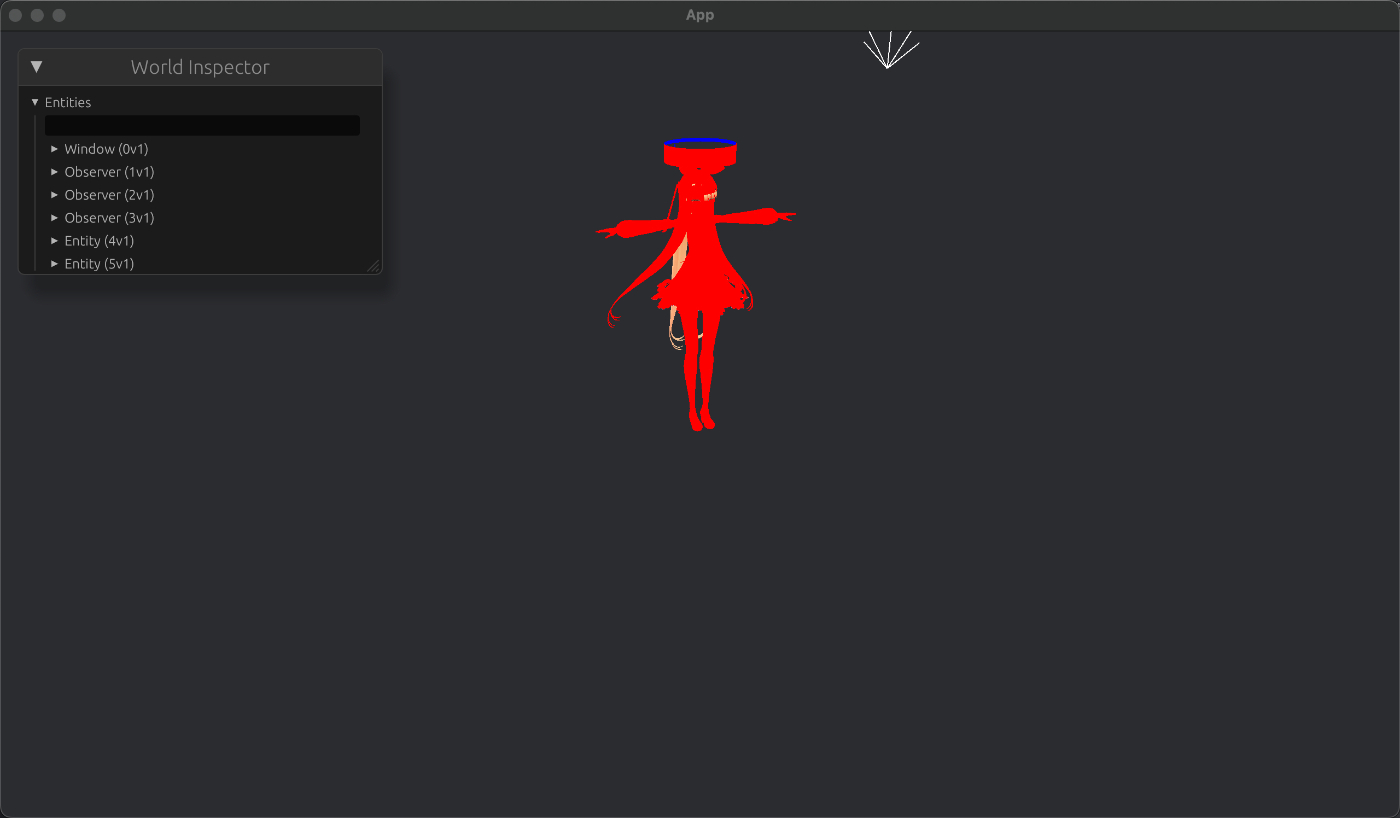Expand the Observer (3v1) entity arrow
1400x818 pixels.
point(55,218)
